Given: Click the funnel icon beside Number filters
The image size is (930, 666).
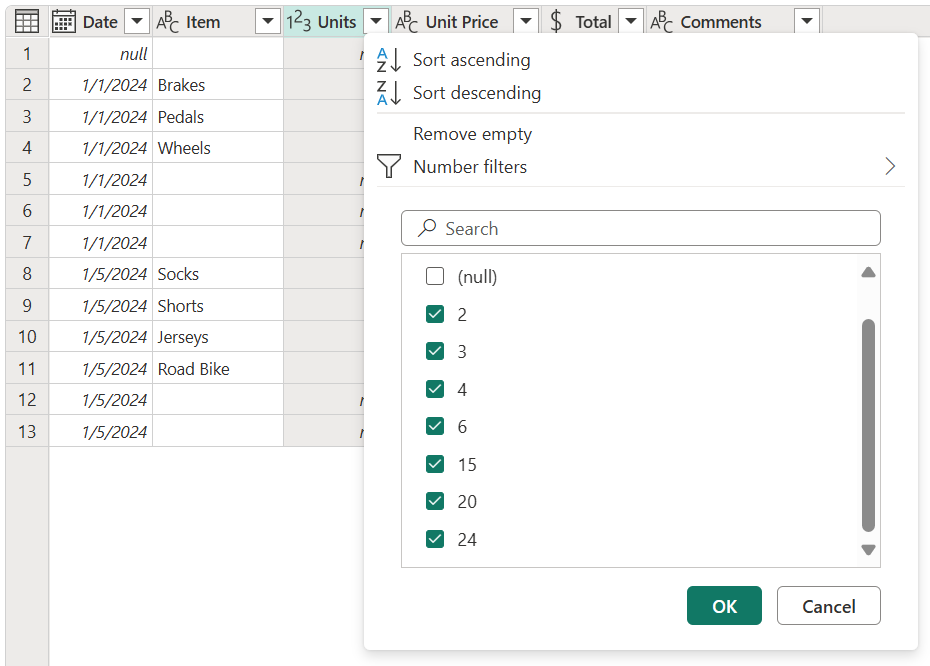Looking at the screenshot, I should pos(389,166).
